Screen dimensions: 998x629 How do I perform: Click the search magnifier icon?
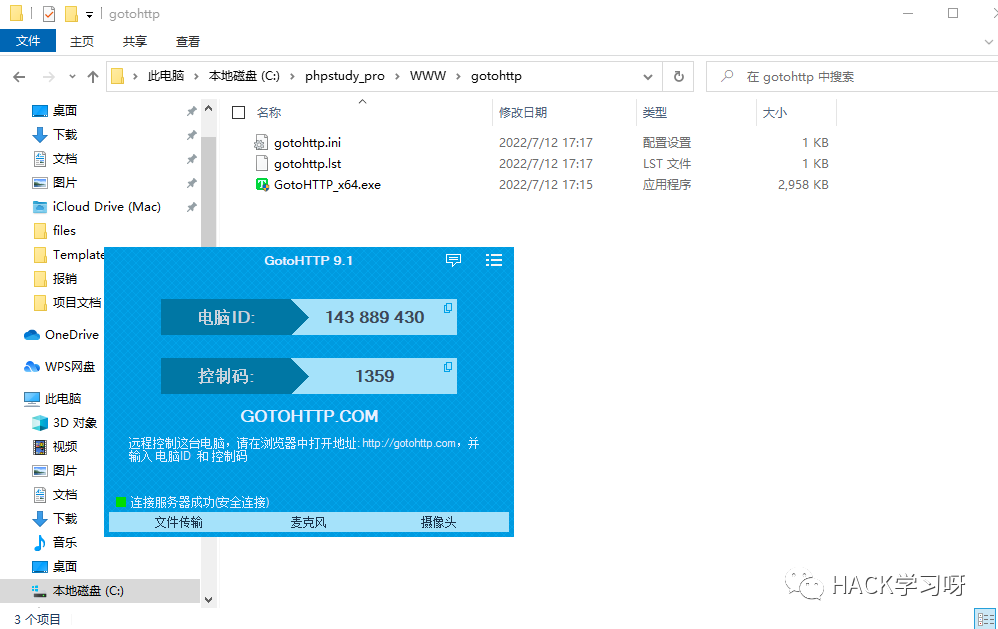click(727, 76)
